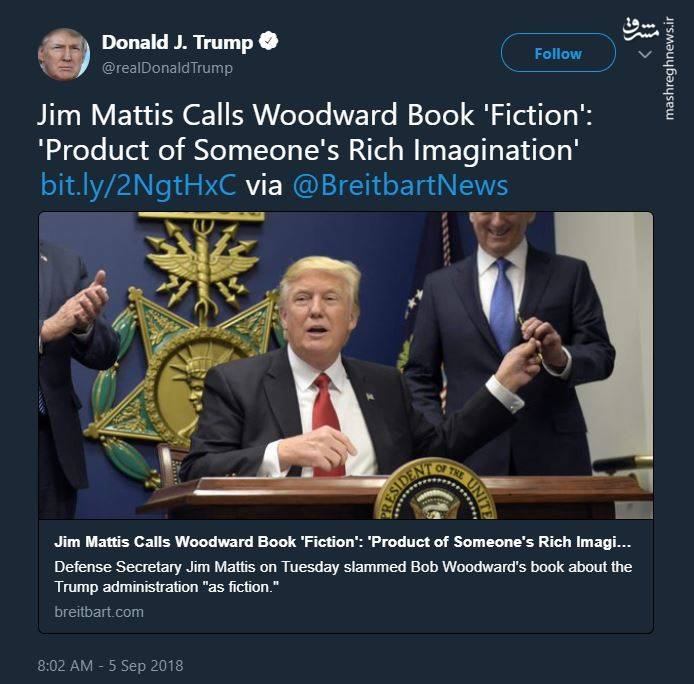Click the tweet text 'Product of Someone's Rich Imagination'
Image resolution: width=694 pixels, height=684 pixels.
[308, 150]
